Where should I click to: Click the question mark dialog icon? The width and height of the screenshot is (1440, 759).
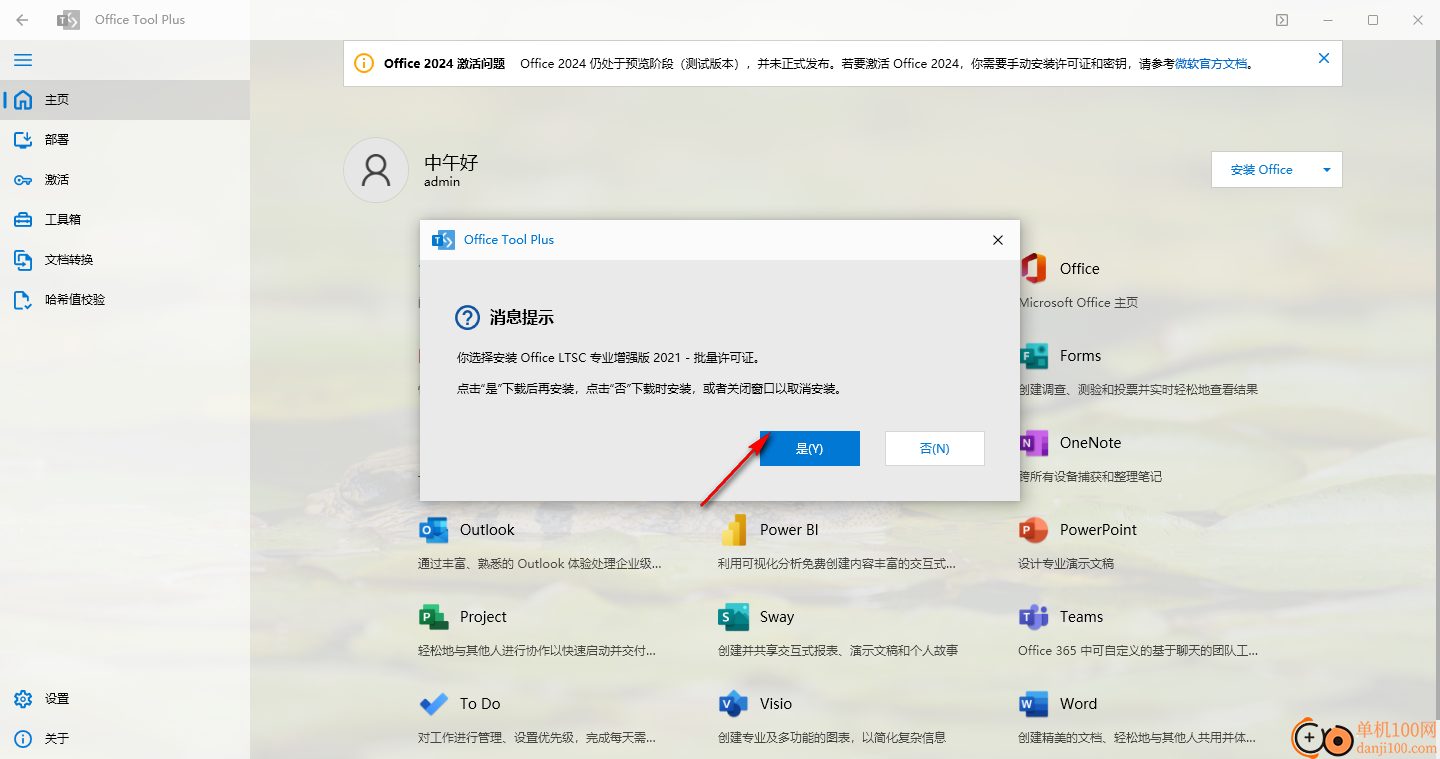[x=468, y=318]
